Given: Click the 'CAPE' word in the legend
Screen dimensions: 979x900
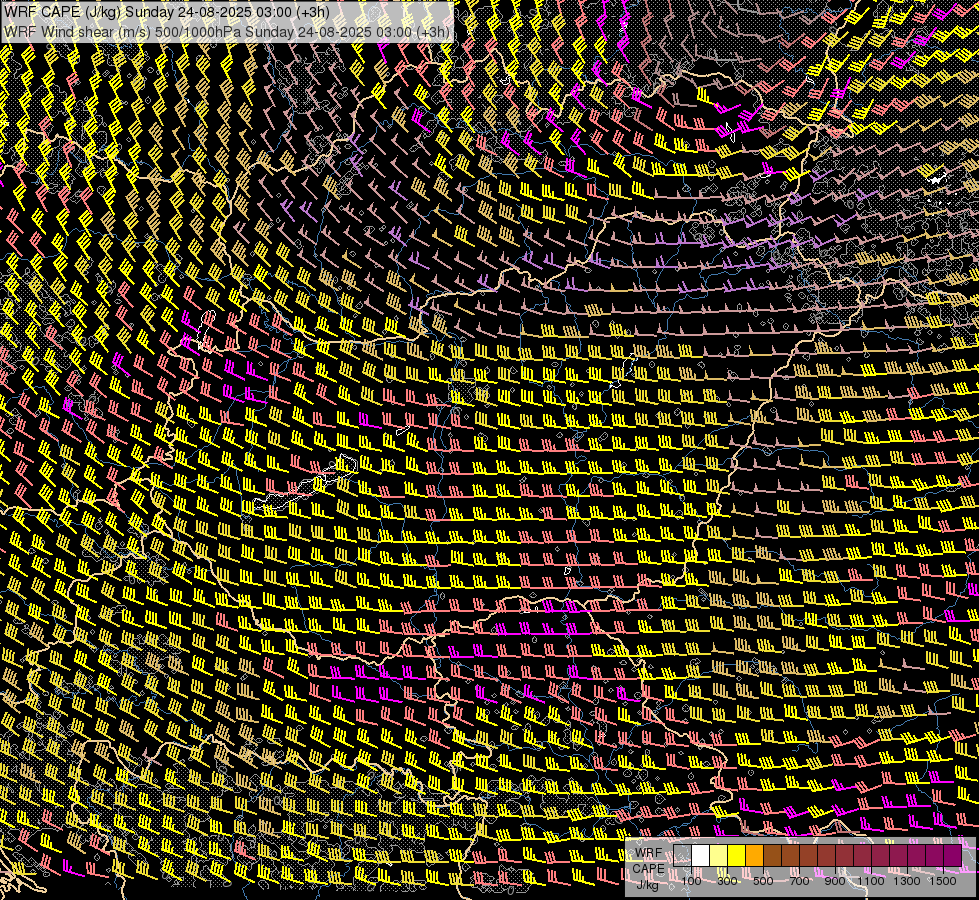Looking at the screenshot, I should point(649,869).
